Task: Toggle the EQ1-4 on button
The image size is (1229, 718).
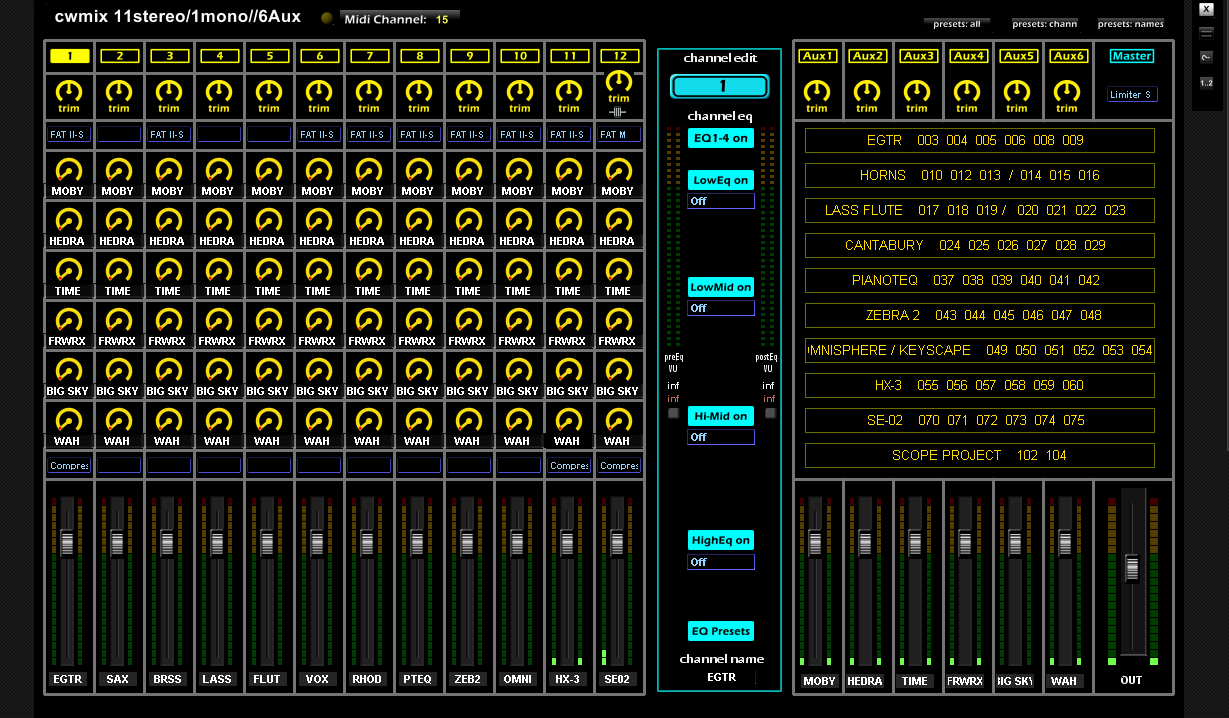Action: point(720,138)
